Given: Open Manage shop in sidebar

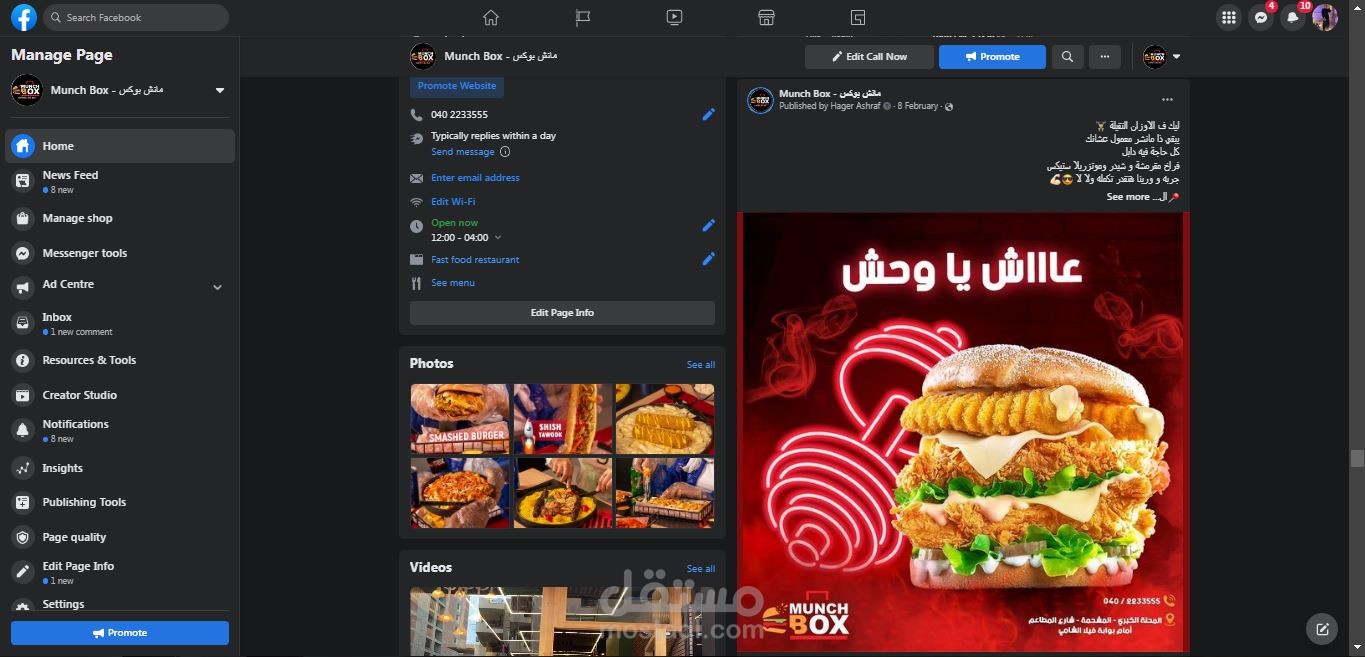Looking at the screenshot, I should [x=120, y=218].
